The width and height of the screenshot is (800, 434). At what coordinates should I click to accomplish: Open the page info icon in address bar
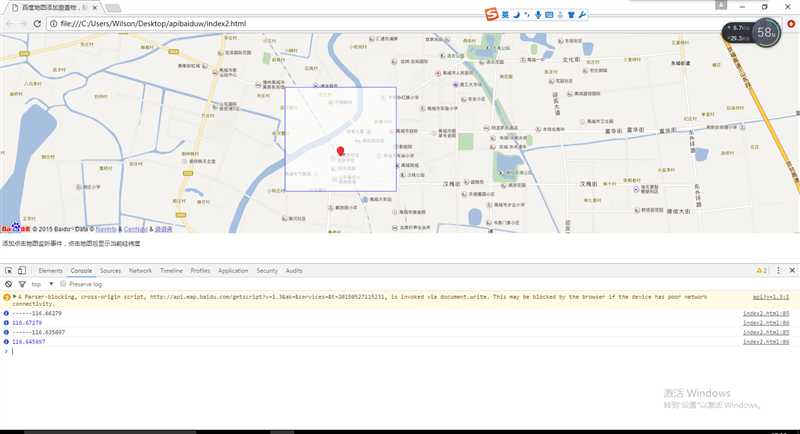(x=53, y=23)
